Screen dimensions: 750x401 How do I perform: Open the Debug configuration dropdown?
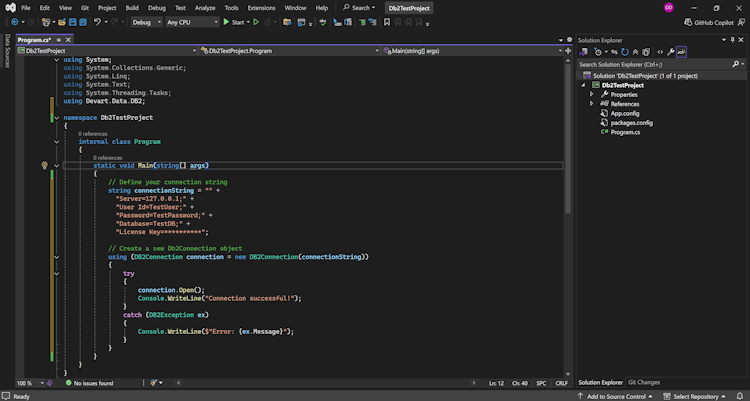coord(146,21)
